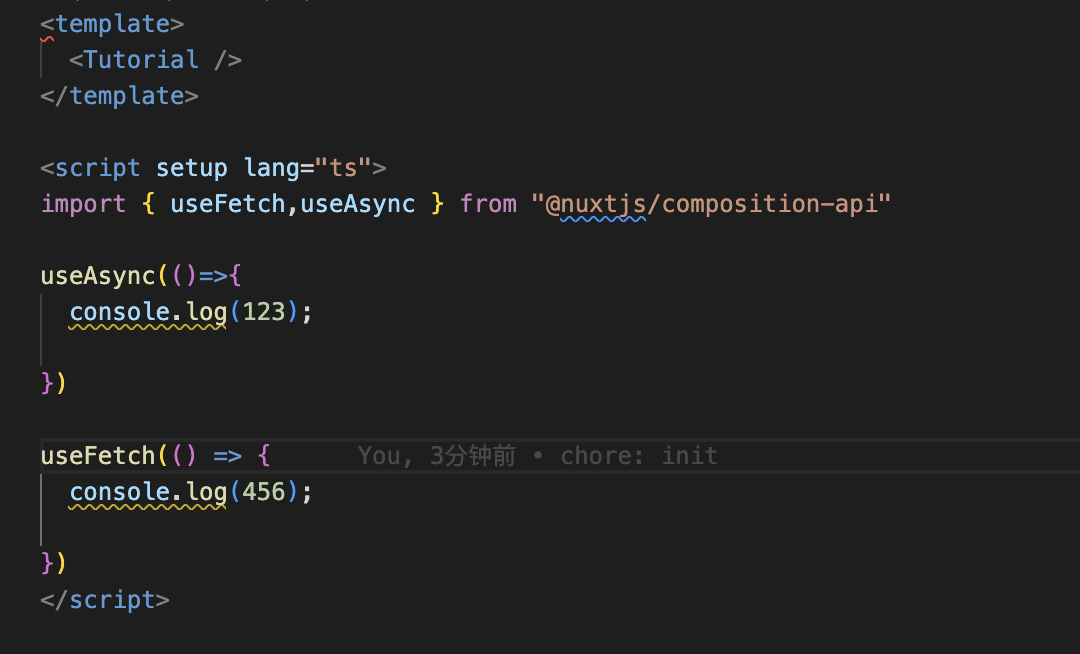Click the opening template tag

tap(112, 24)
